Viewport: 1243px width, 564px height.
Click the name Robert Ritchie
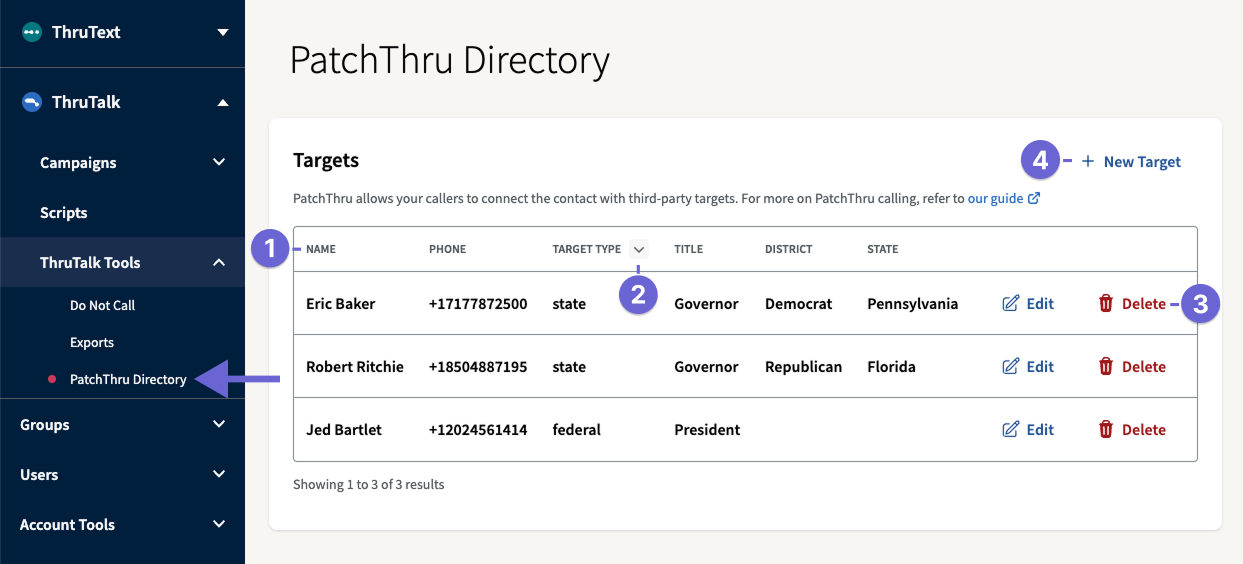point(355,366)
